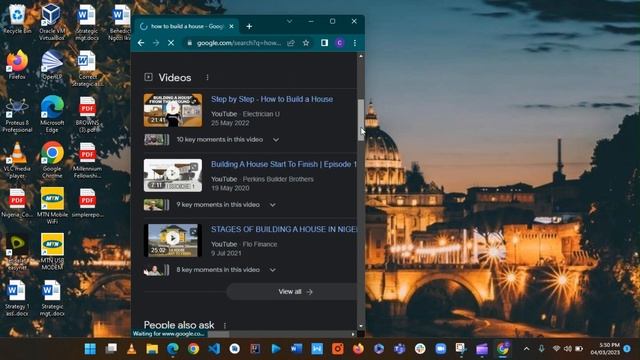Open 'Building A House Start To Finish' link
The image size is (640, 360).
[x=283, y=164]
